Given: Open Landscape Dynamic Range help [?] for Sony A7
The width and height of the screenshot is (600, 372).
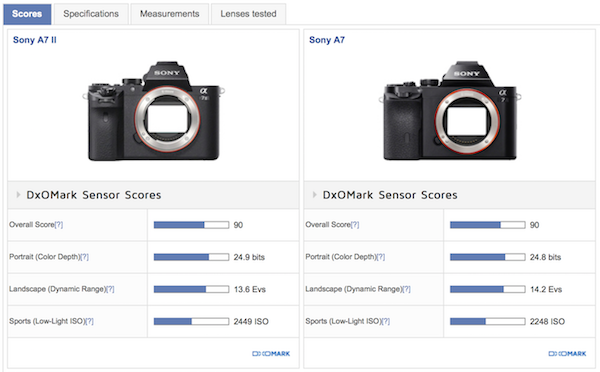Looking at the screenshot, I should click(x=406, y=289).
